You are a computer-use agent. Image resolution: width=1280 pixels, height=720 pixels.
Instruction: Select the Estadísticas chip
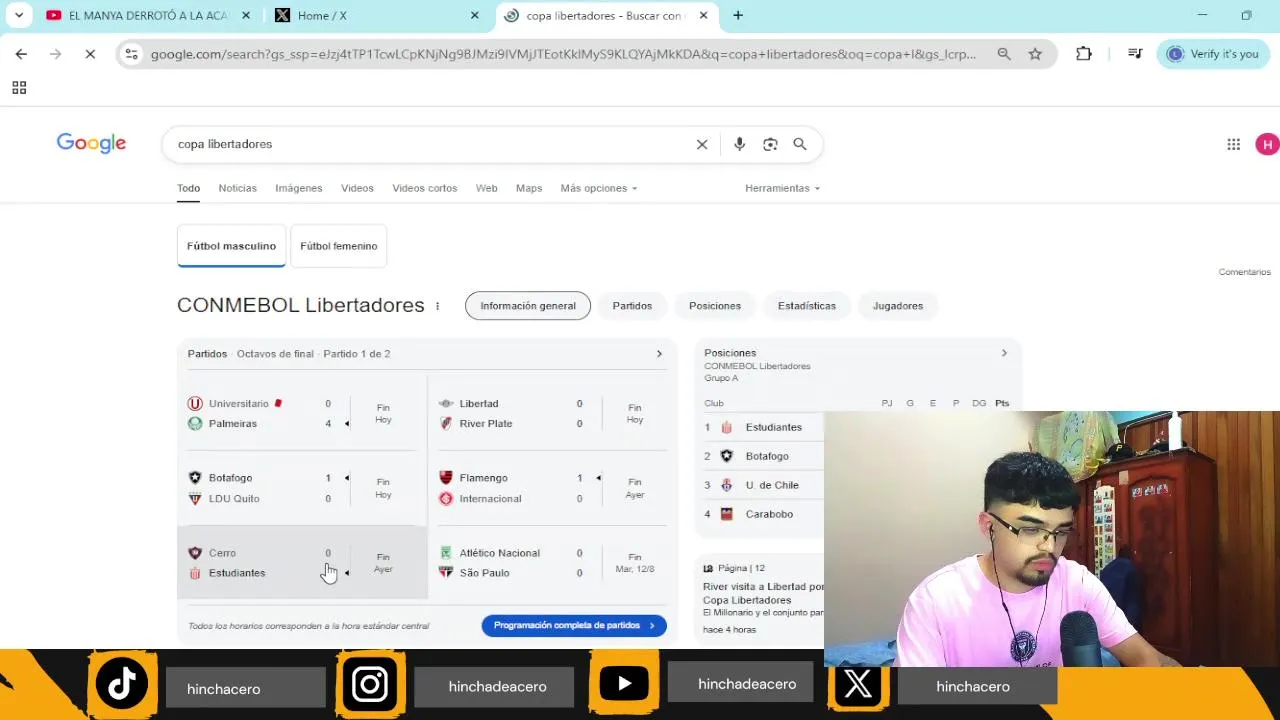[807, 306]
